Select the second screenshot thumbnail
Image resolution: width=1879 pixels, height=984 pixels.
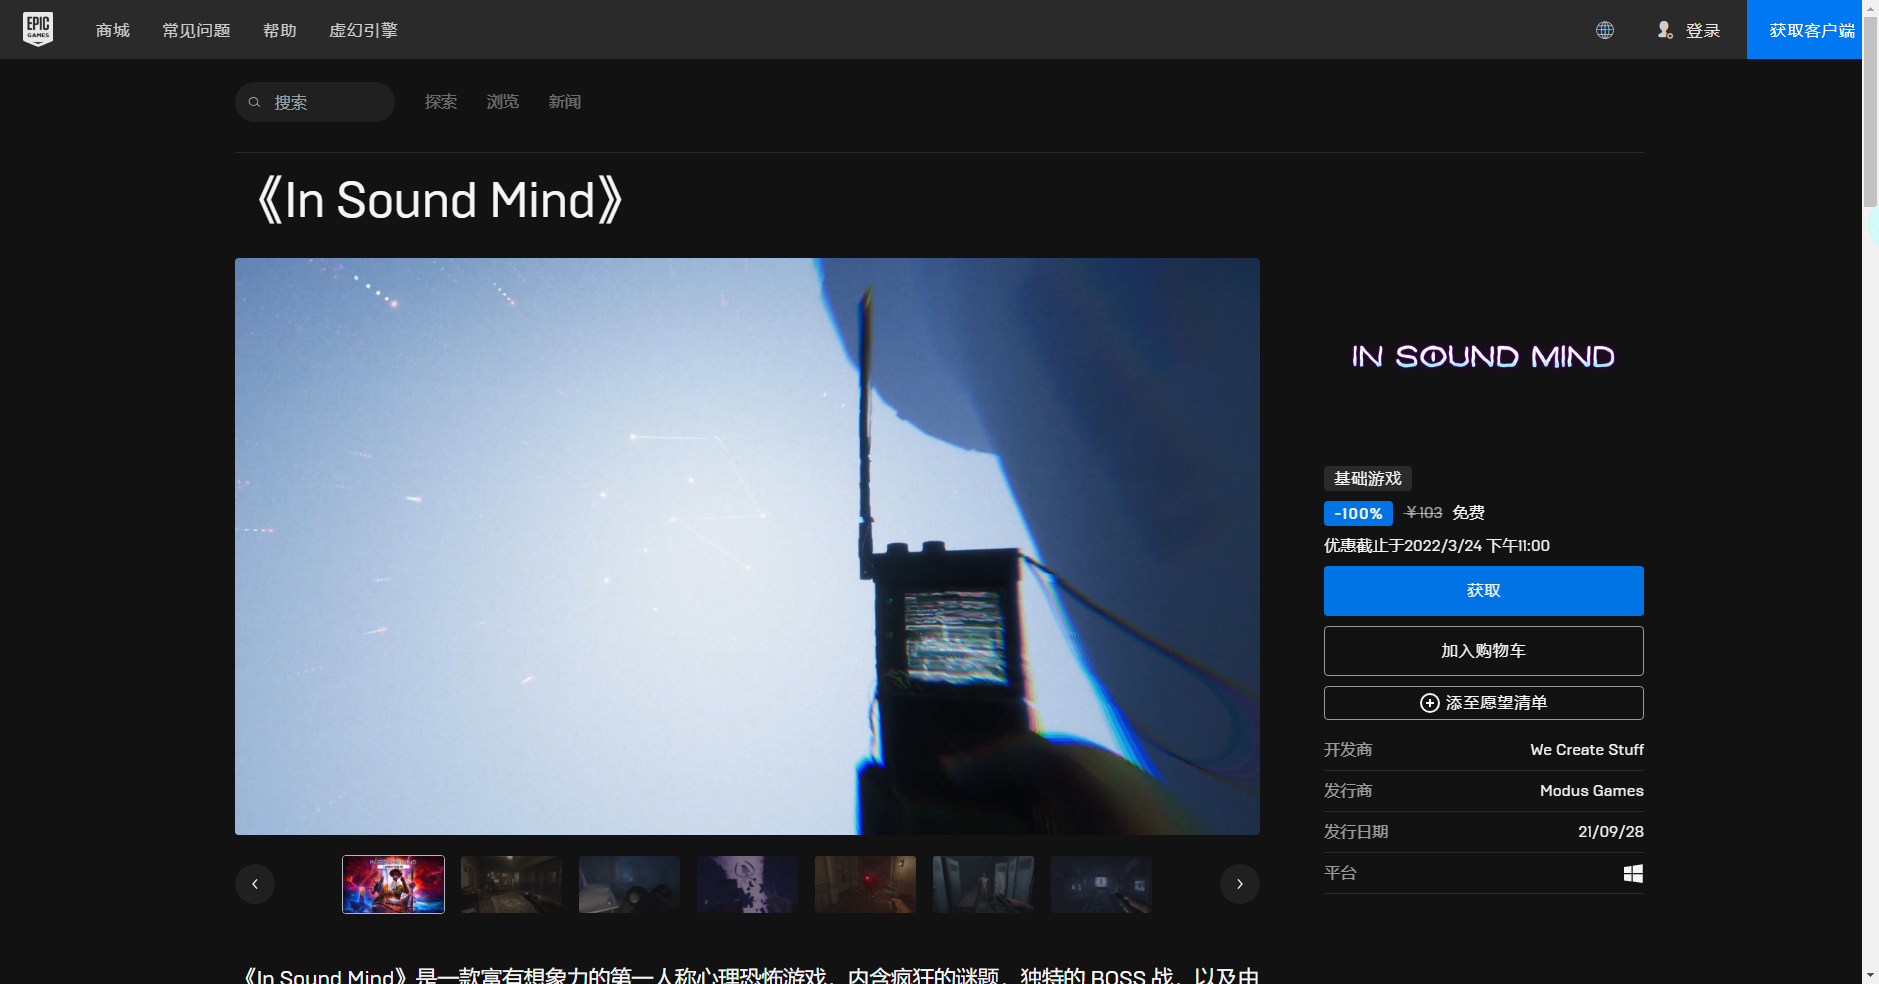[x=510, y=884]
